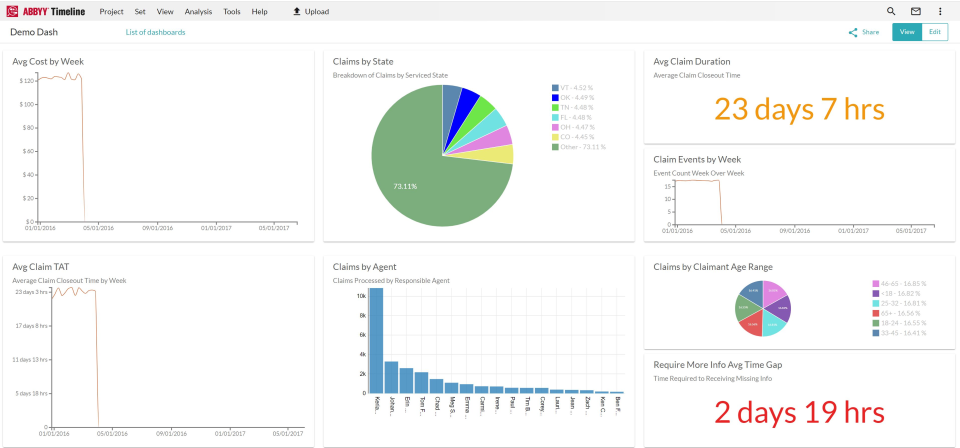
Task: Switch dashboard to View mode
Action: (906, 32)
